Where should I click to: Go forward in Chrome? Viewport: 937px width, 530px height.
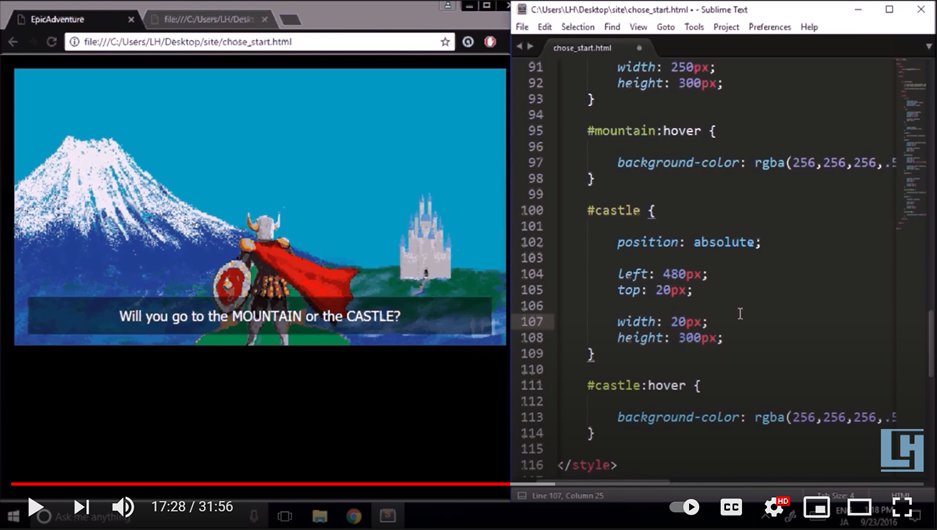32,42
